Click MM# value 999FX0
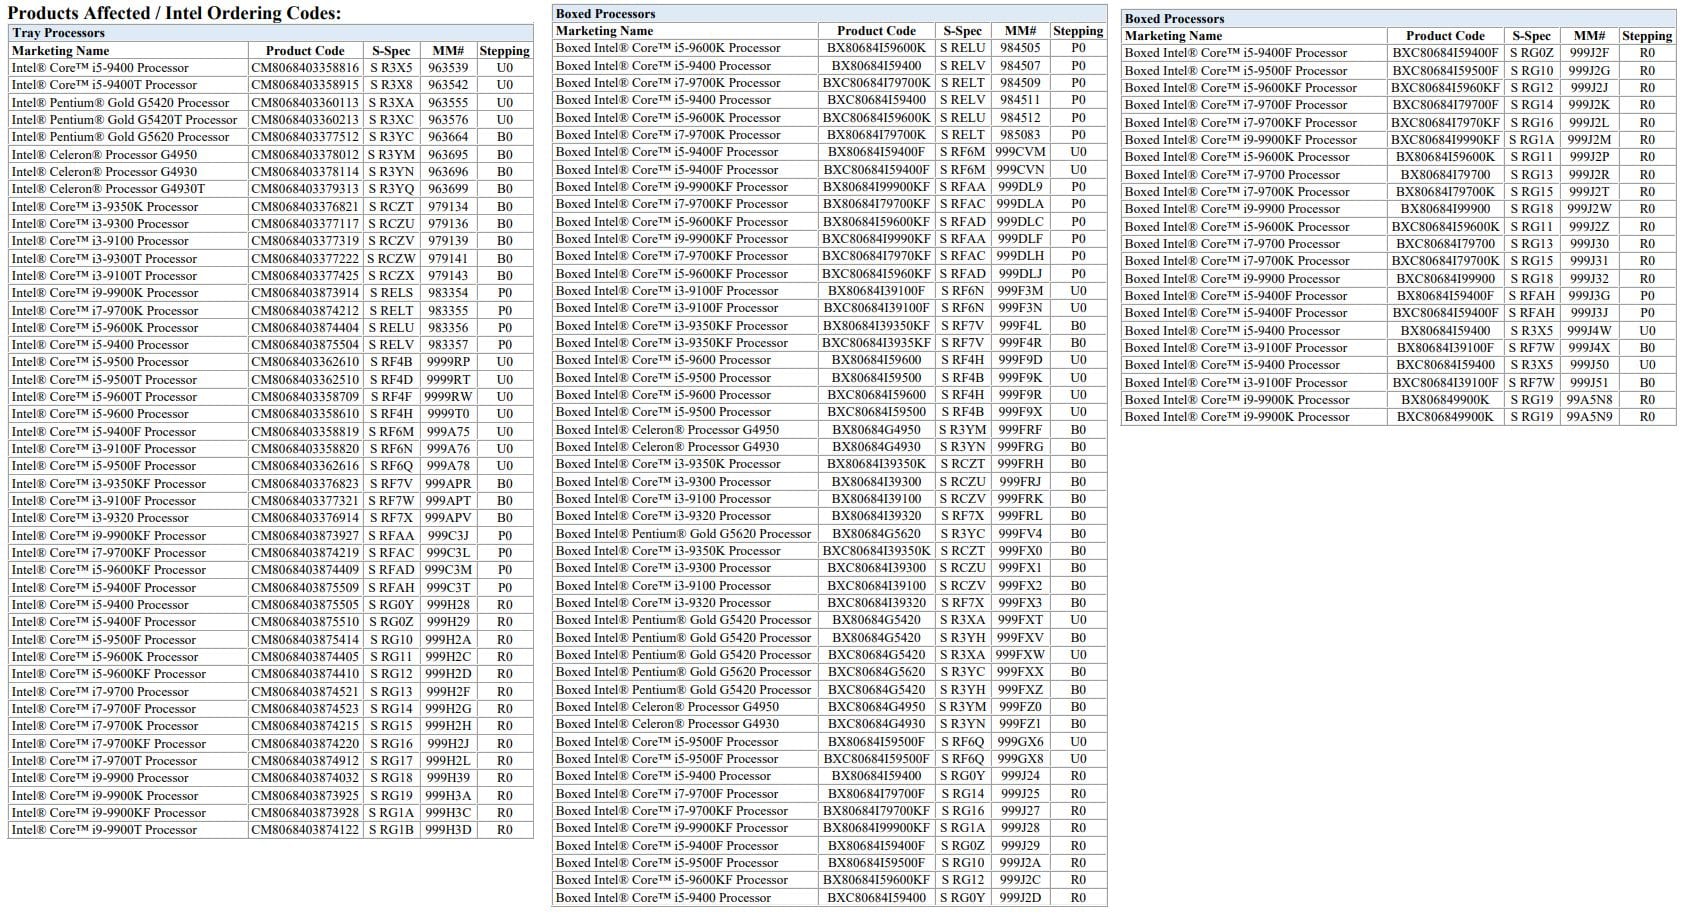This screenshot has height=916, width=1692. pos(1020,551)
